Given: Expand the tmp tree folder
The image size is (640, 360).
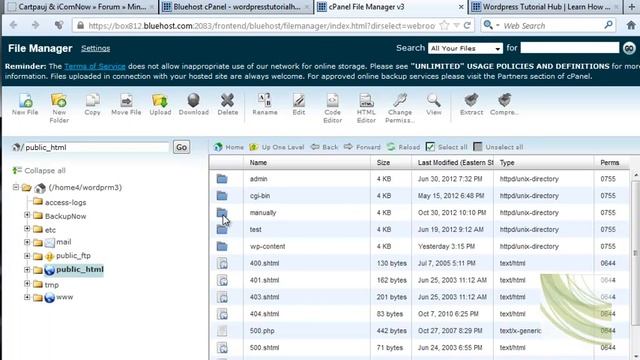Looking at the screenshot, I should click(27, 283).
